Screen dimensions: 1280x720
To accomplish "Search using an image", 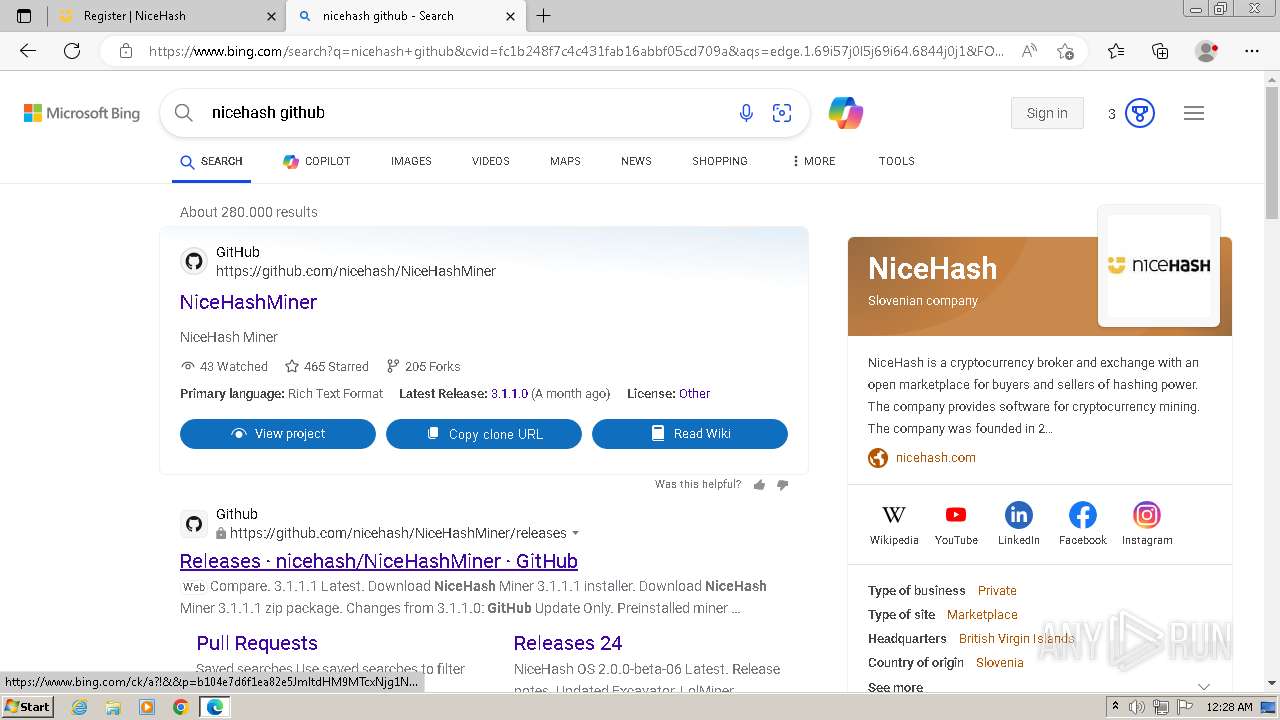I will (782, 113).
